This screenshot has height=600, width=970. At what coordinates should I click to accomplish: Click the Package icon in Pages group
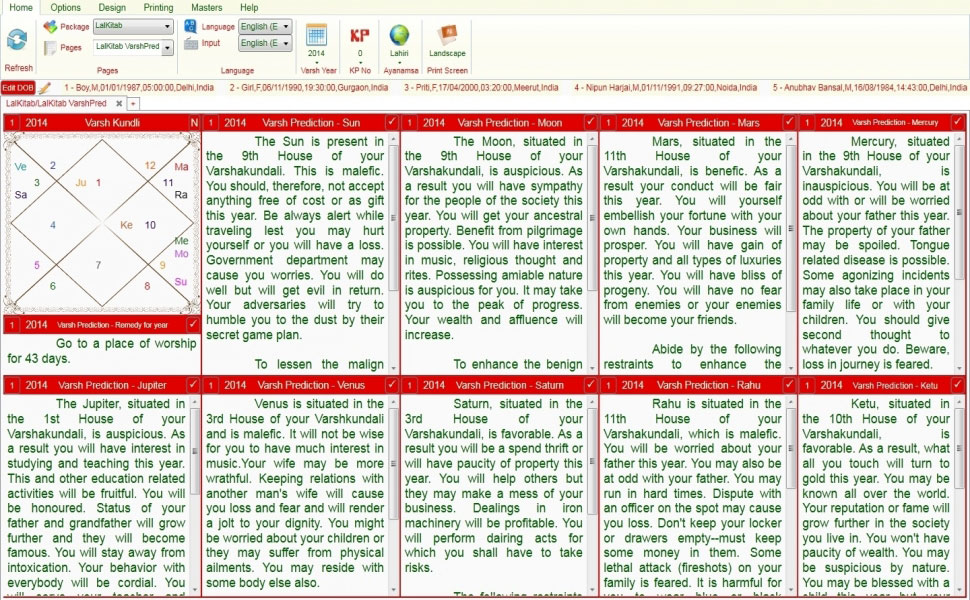[x=50, y=25]
